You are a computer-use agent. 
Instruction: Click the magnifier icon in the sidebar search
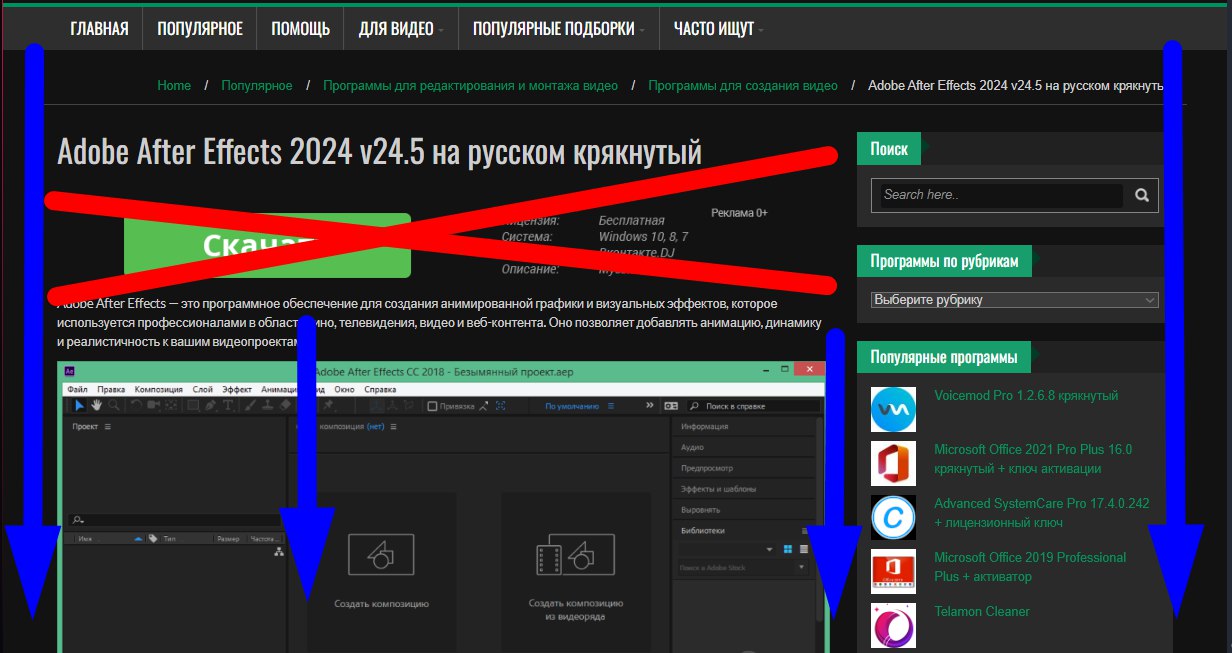point(1141,194)
